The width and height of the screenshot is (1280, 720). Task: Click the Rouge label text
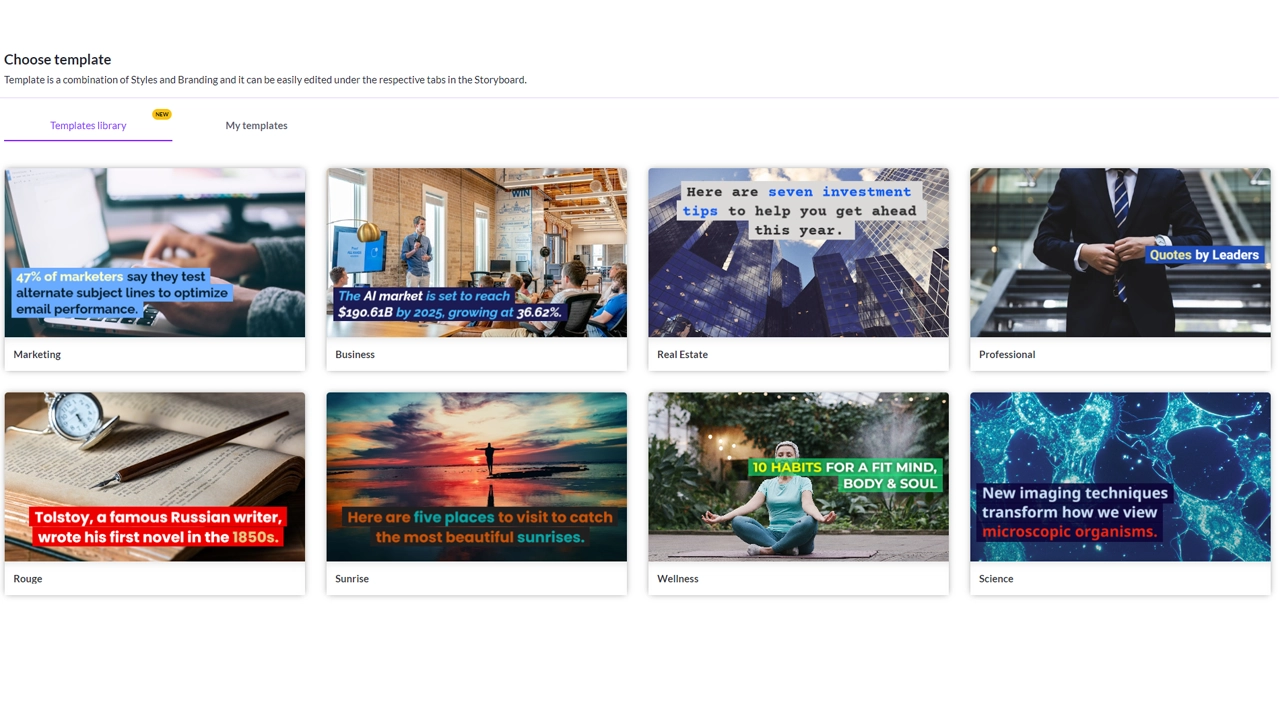click(28, 578)
